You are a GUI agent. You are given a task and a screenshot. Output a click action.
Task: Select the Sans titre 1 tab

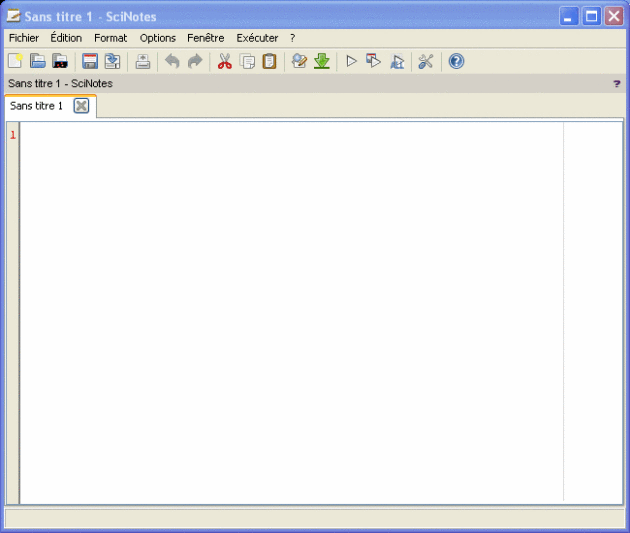coord(36,106)
